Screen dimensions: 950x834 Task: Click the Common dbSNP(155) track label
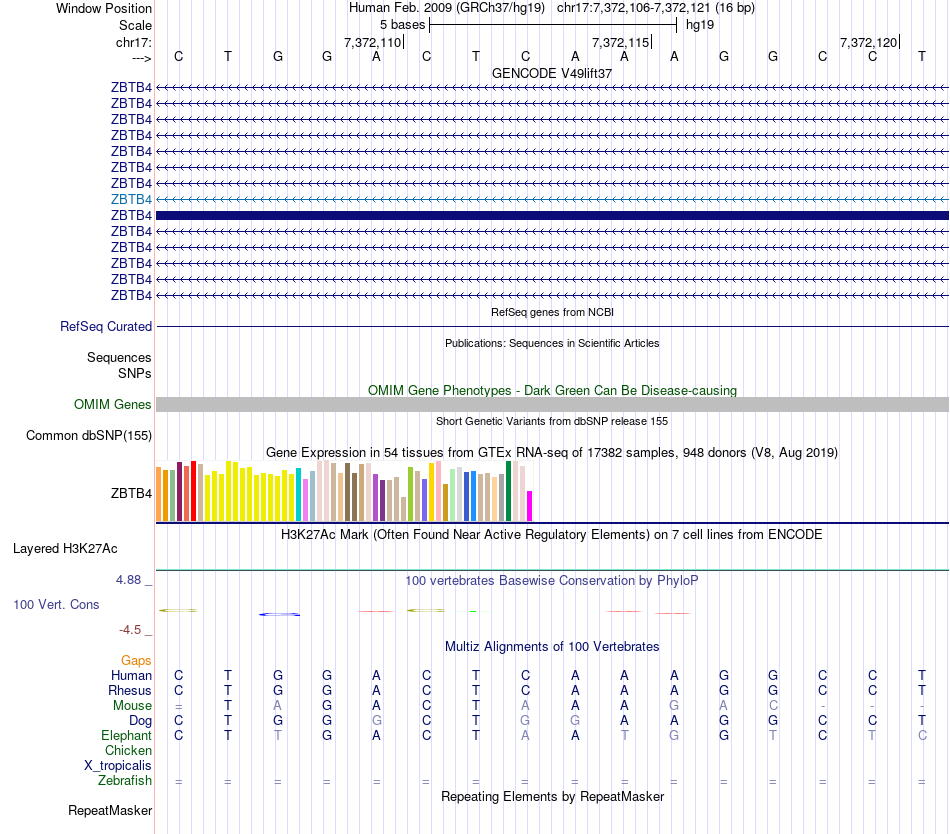89,435
